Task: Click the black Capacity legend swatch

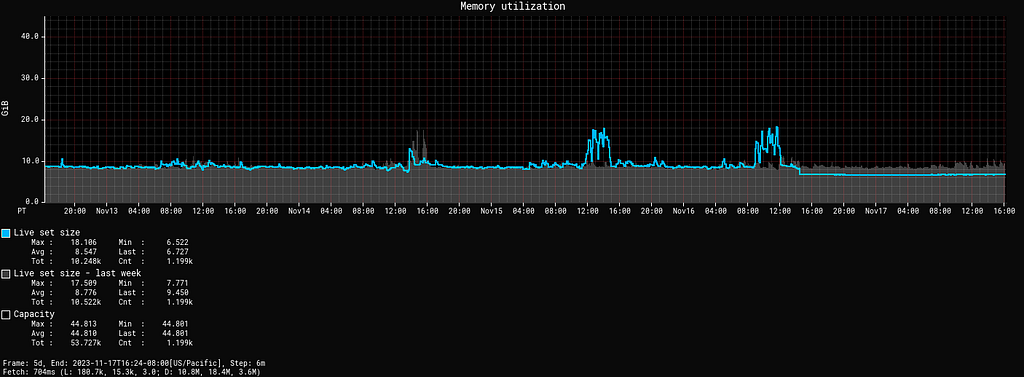Action: coord(6,314)
